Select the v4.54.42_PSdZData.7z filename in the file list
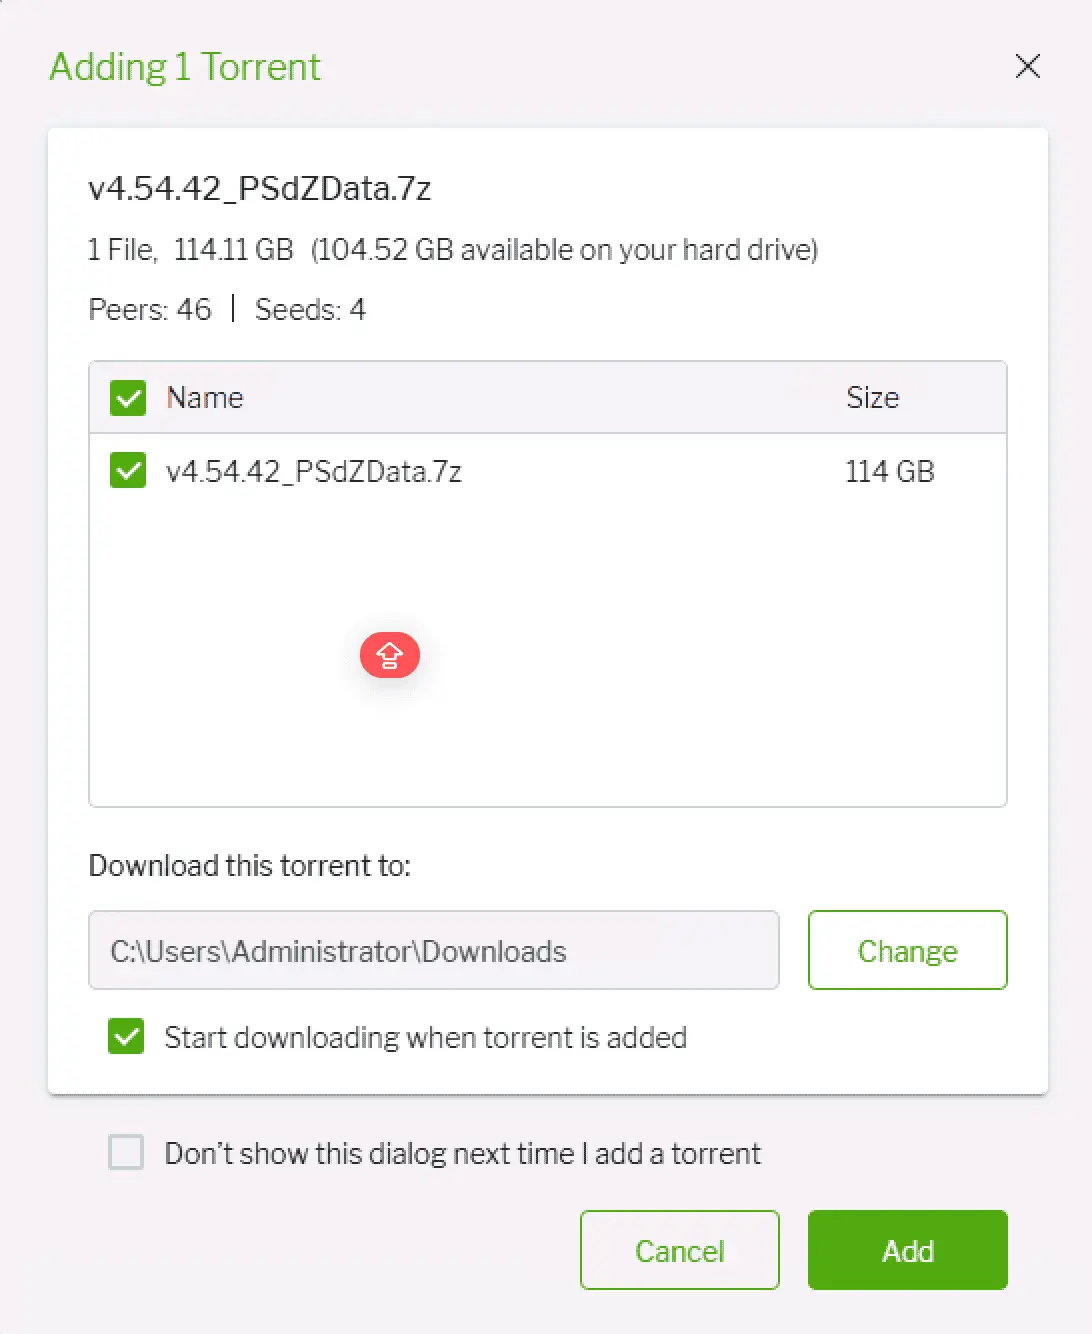 tap(314, 471)
